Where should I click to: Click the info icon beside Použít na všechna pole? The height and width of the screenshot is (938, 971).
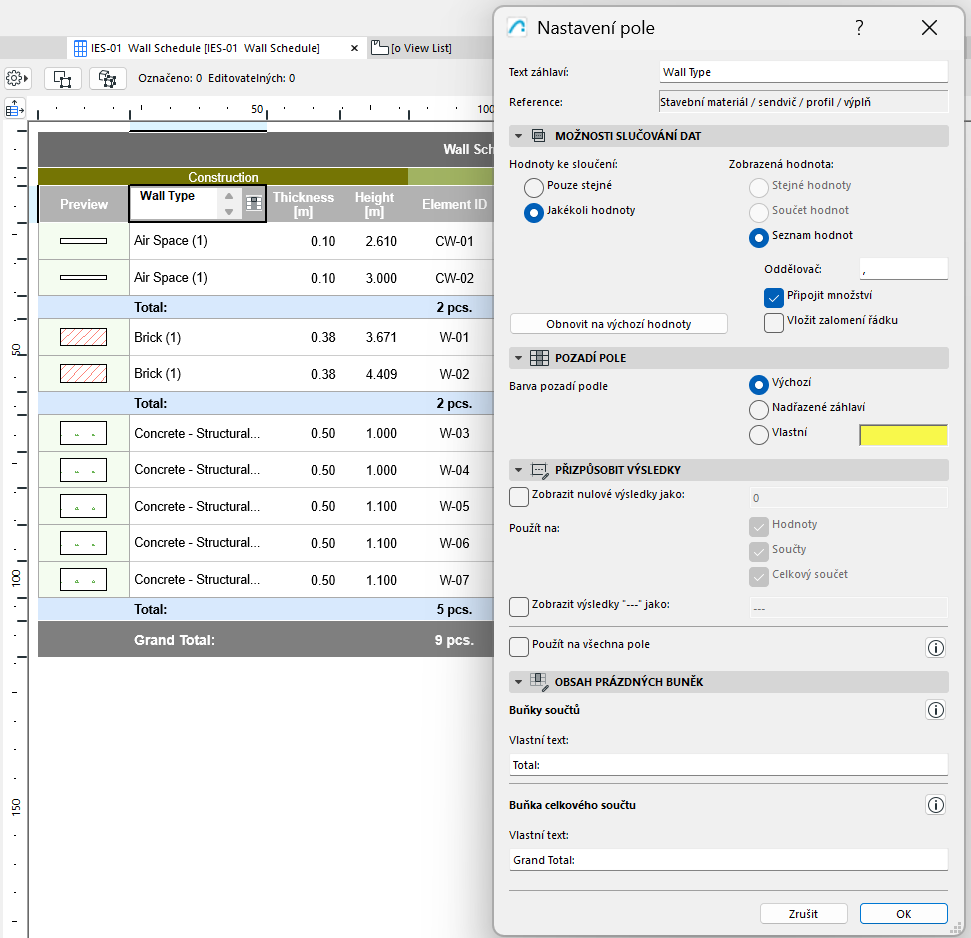(935, 647)
